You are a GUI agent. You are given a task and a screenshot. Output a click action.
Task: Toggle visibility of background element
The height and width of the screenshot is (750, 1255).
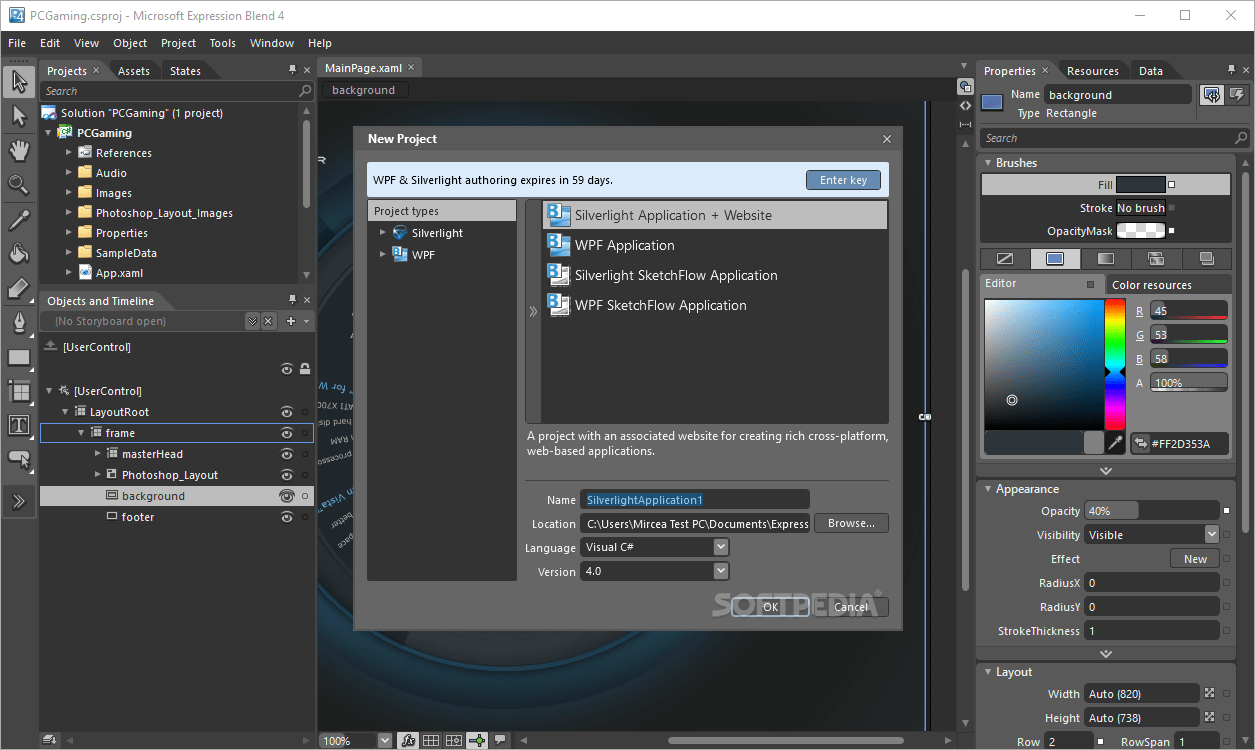(x=287, y=496)
